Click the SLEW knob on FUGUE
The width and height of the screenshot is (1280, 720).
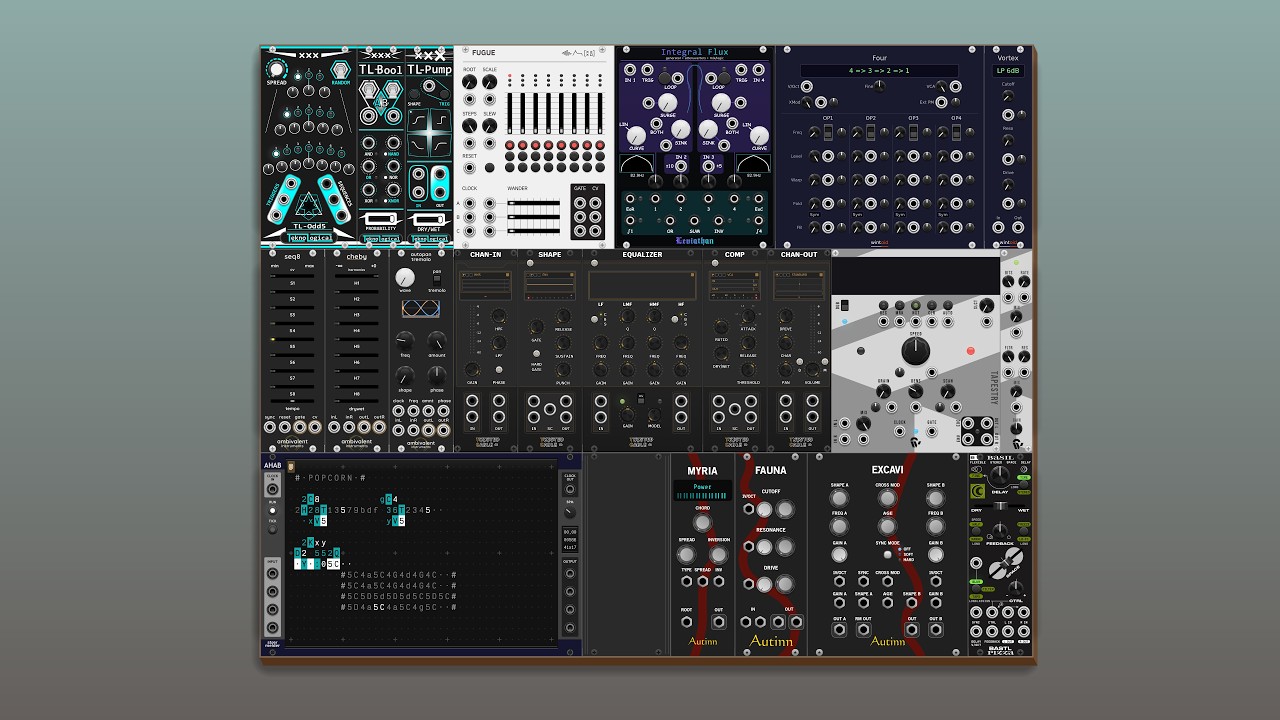pyautogui.click(x=489, y=127)
